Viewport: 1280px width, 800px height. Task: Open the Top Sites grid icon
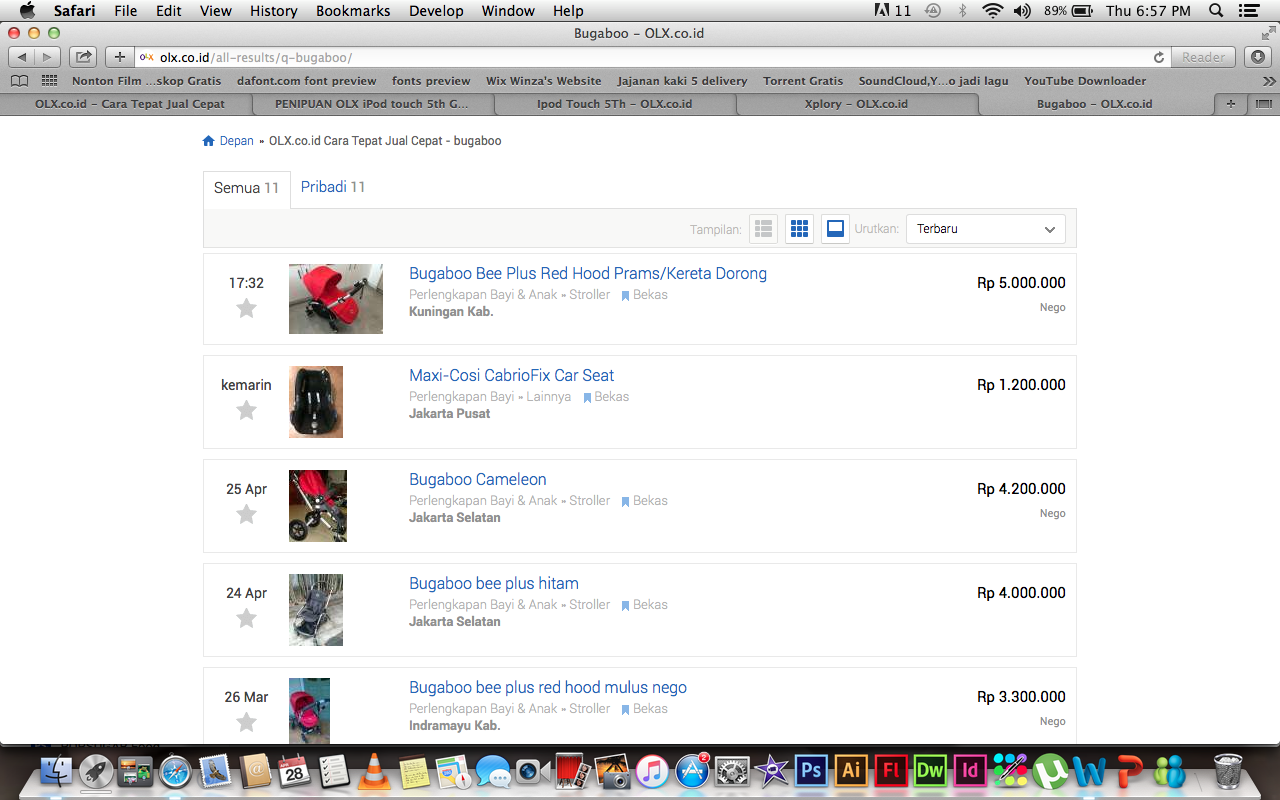tap(49, 81)
